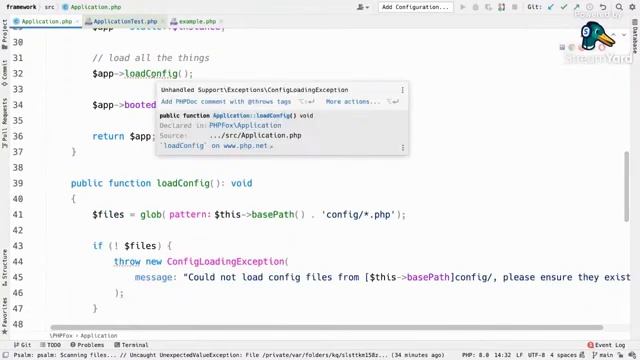Open the Structure tool window
Viewport: 640px width, 360px height.
pyautogui.click(x=4, y=268)
